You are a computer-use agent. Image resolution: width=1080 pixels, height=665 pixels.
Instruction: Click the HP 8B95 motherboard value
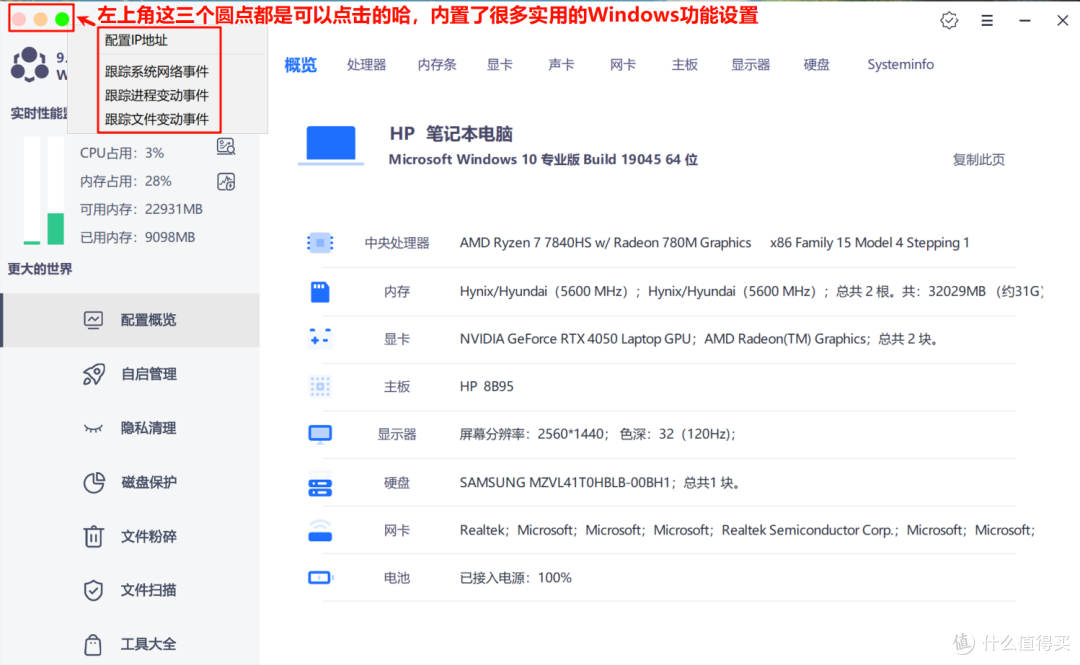[x=486, y=387]
